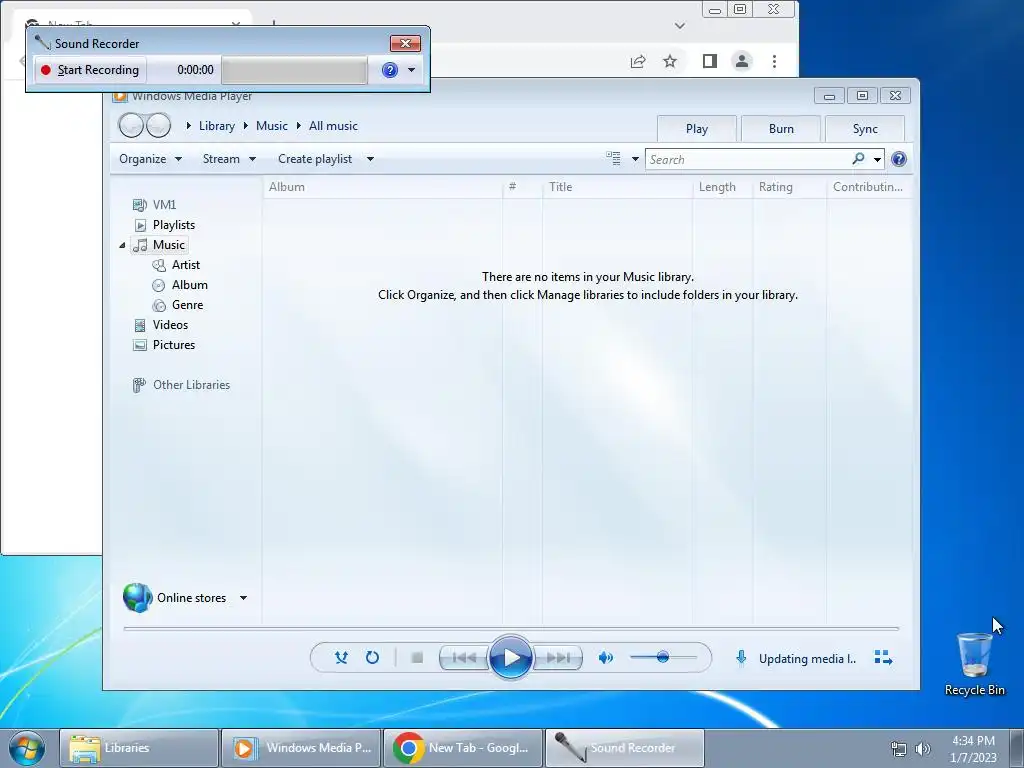
Task: Open the Windows Start button
Action: tap(27, 748)
